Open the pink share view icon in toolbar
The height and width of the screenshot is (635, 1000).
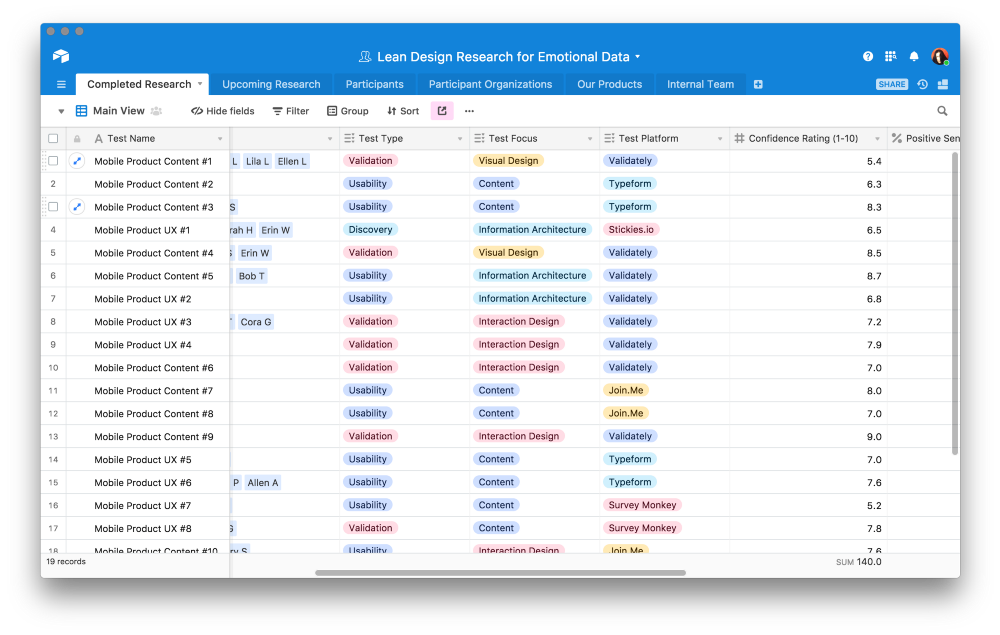(x=441, y=111)
